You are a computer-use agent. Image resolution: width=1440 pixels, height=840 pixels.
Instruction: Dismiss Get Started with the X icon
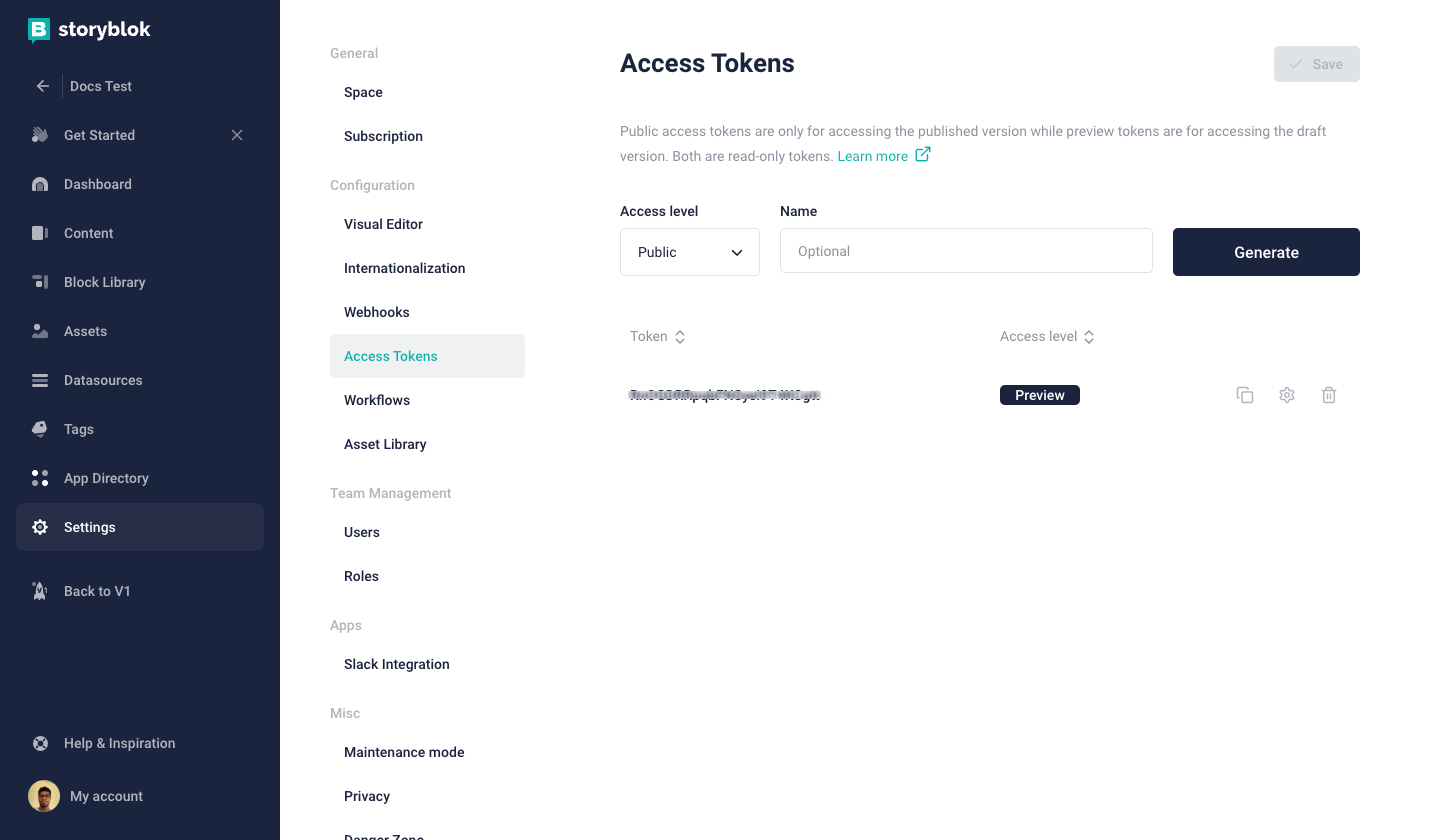(x=237, y=135)
